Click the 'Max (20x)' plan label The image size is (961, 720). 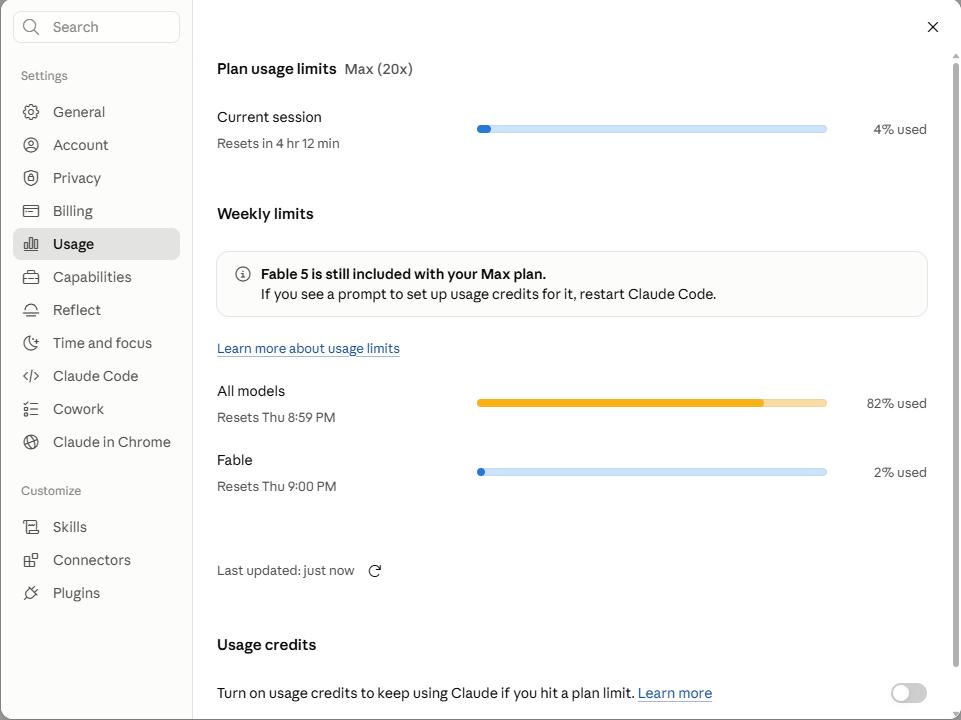point(378,69)
